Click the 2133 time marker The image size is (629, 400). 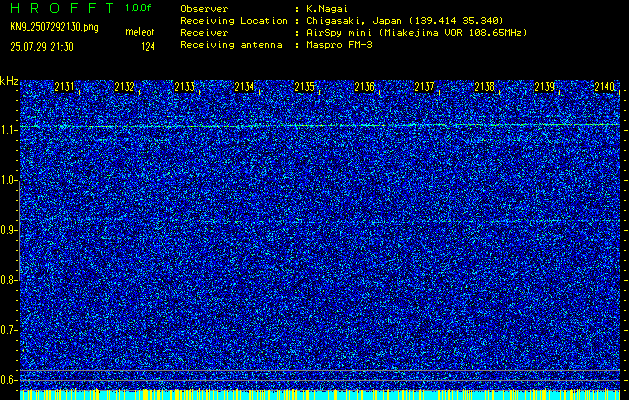(x=184, y=87)
